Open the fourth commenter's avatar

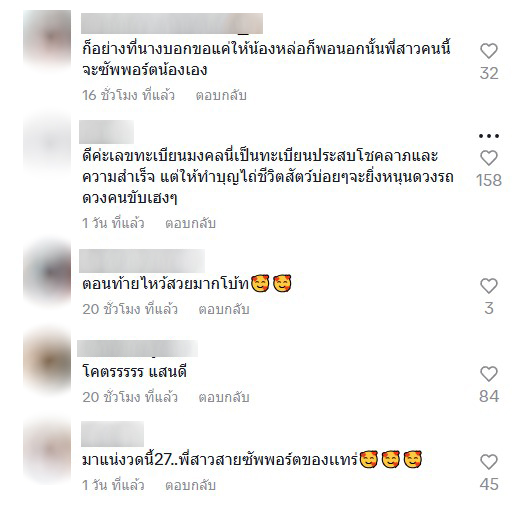tap(47, 361)
